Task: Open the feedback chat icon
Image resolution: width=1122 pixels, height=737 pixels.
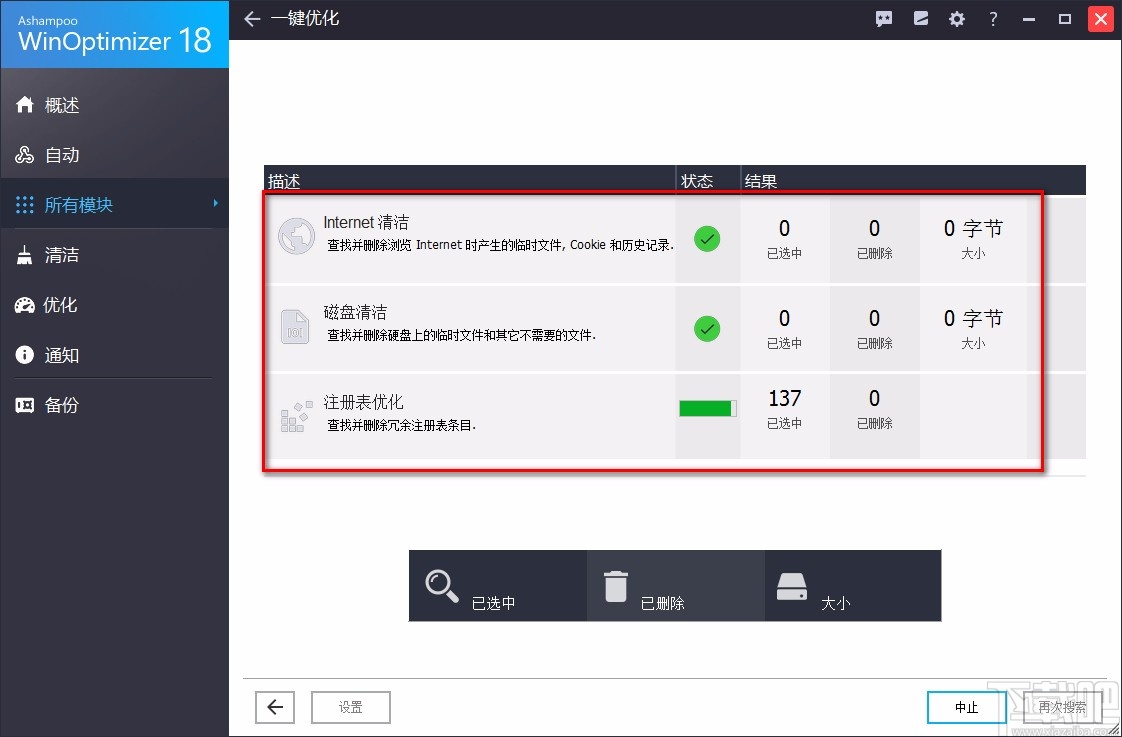Action: (x=884, y=19)
